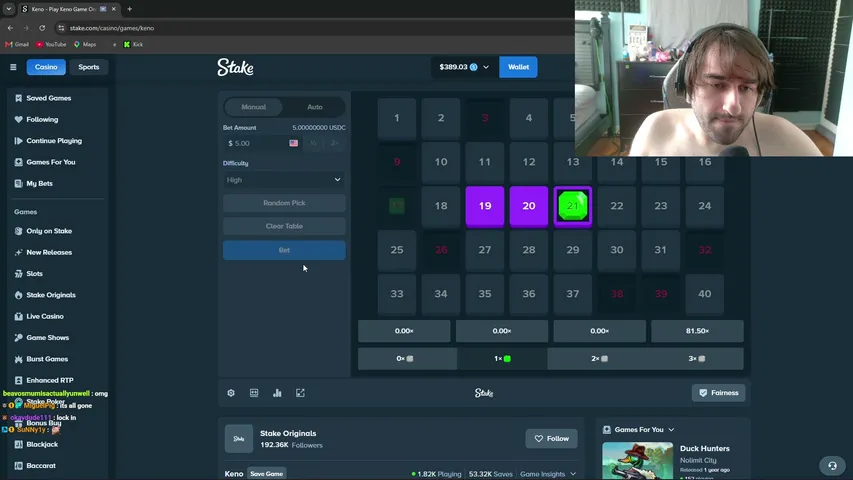
Task: Click the Saved Games bookmark icon
Action: (x=18, y=98)
